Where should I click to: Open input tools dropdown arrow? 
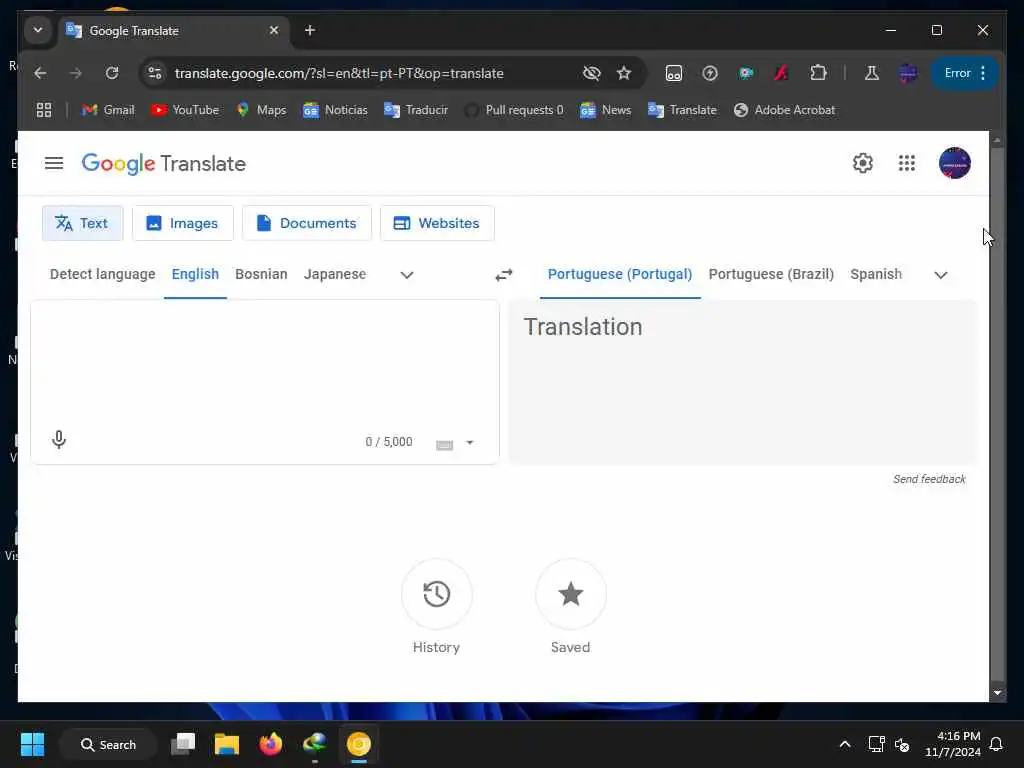click(x=470, y=443)
